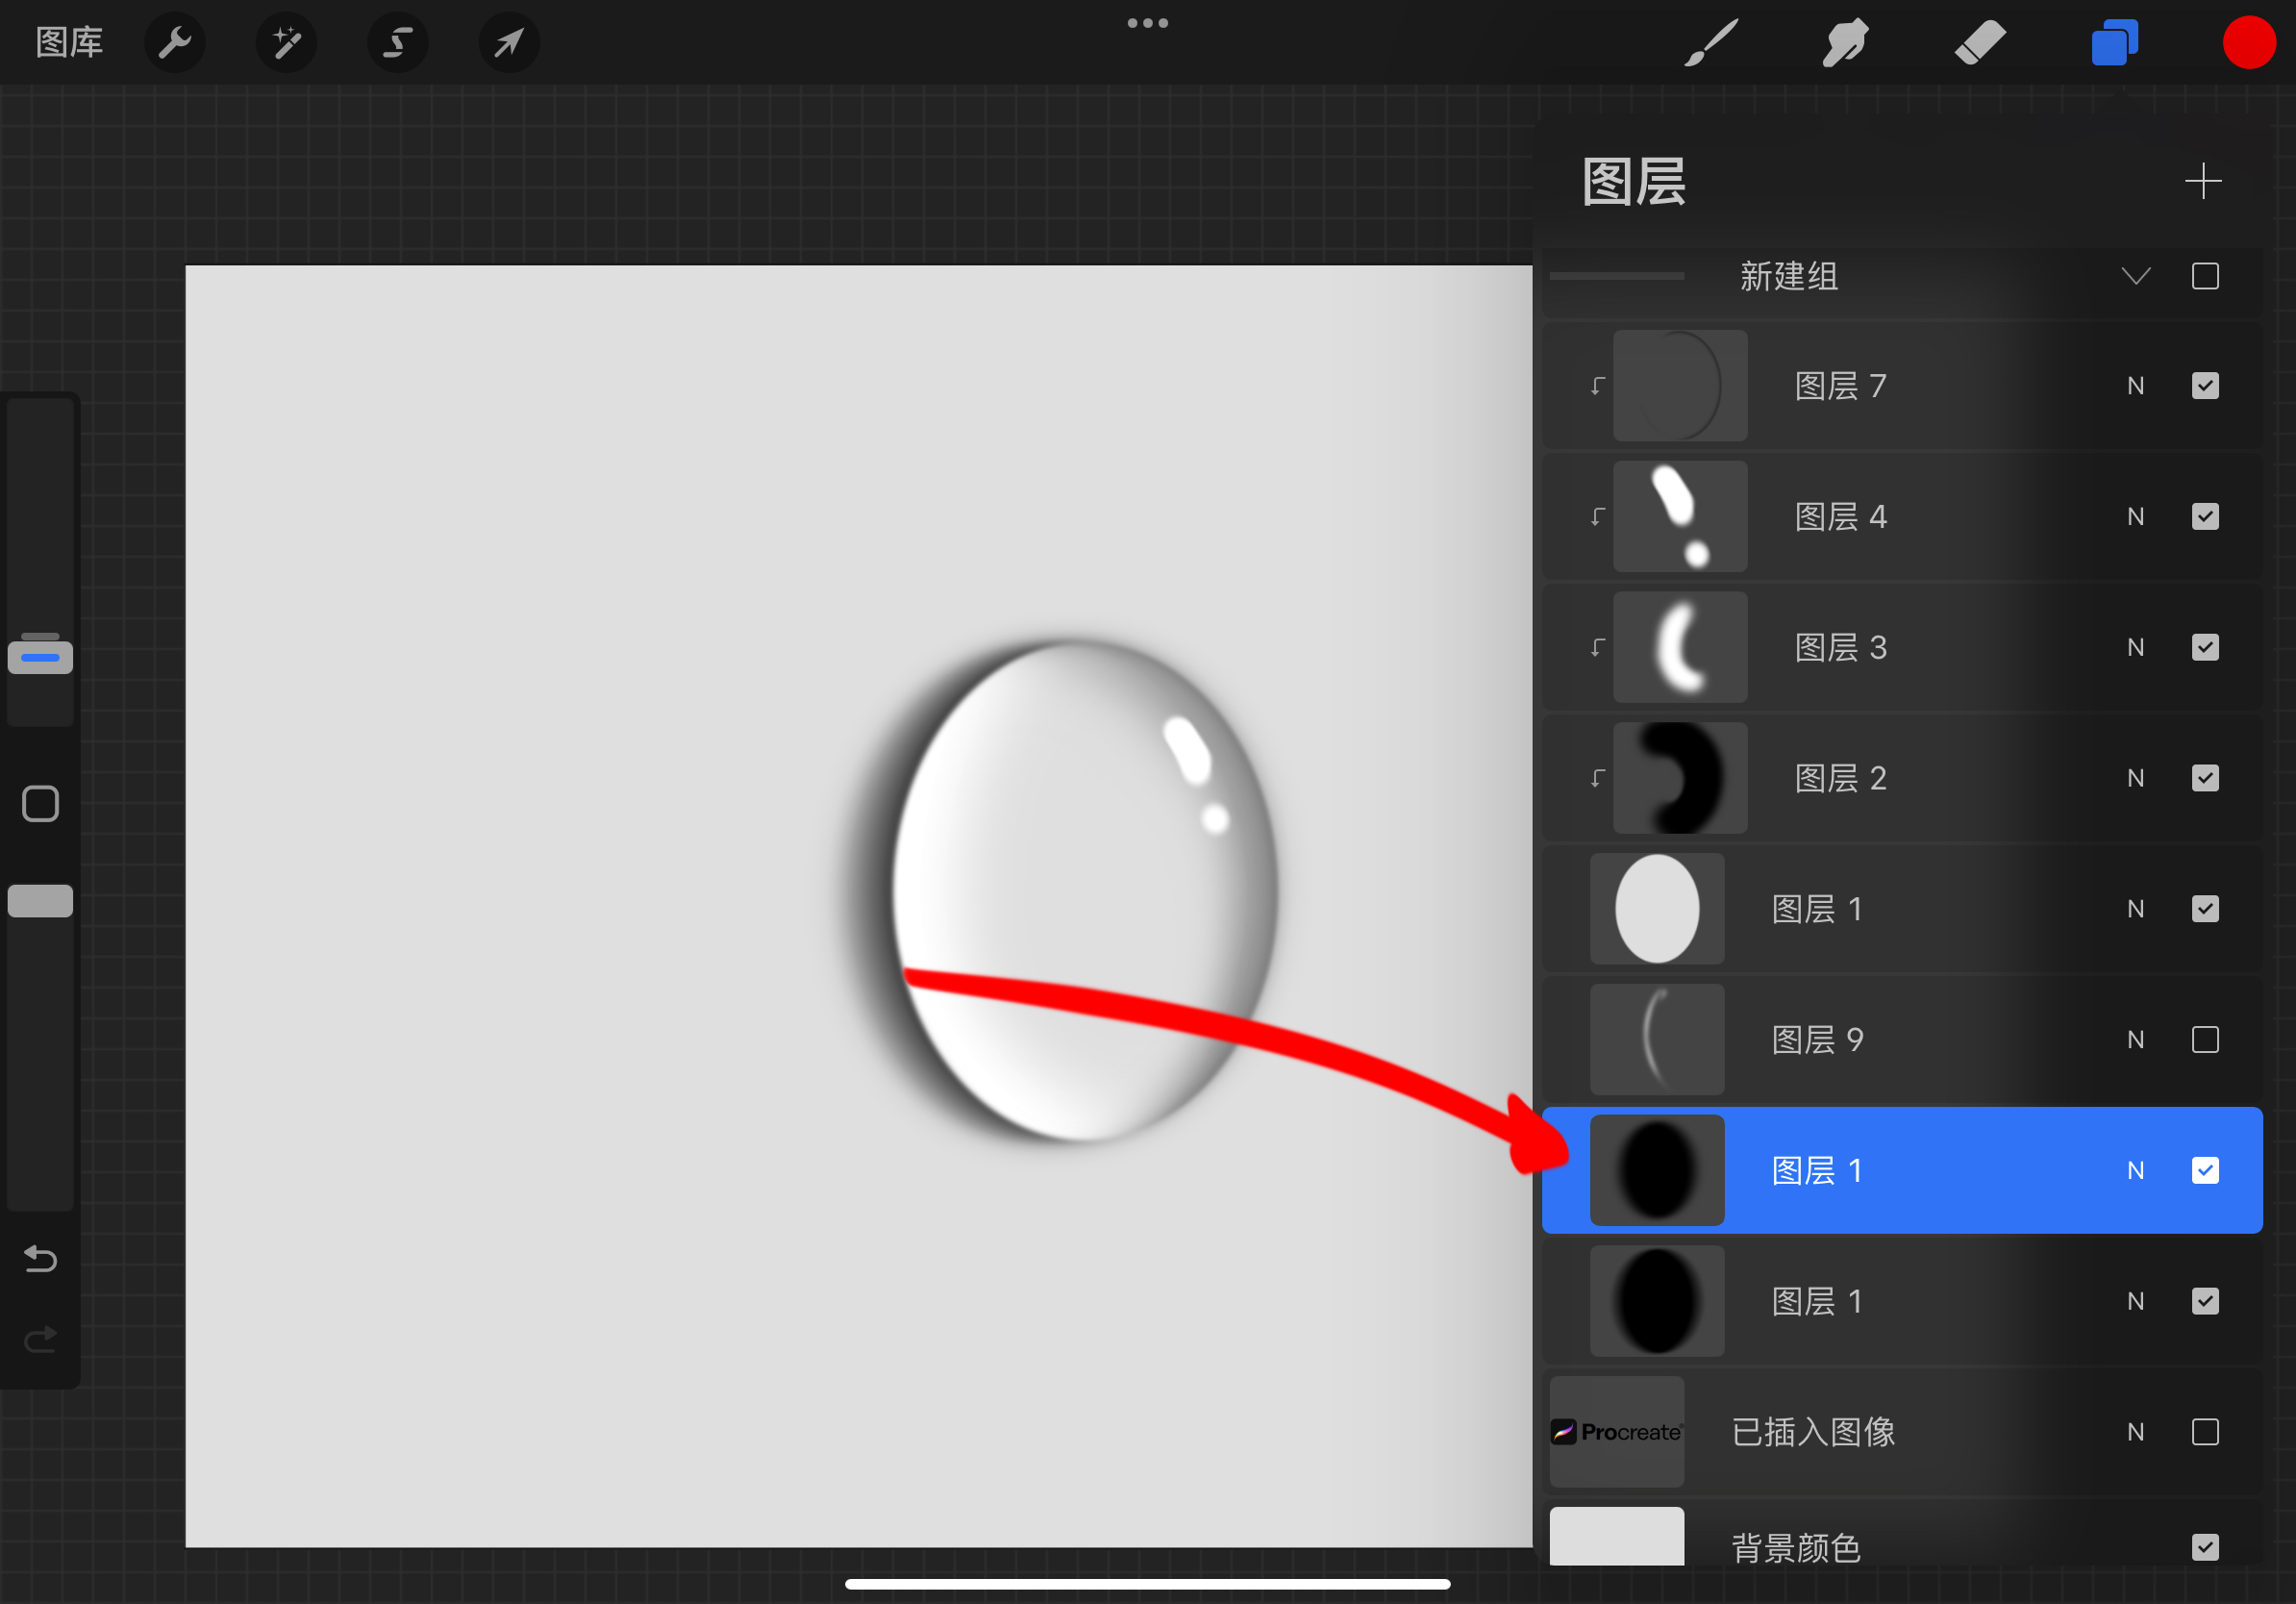2296x1604 pixels.
Task: Add a new layer with the plus button
Action: pos(2204,181)
